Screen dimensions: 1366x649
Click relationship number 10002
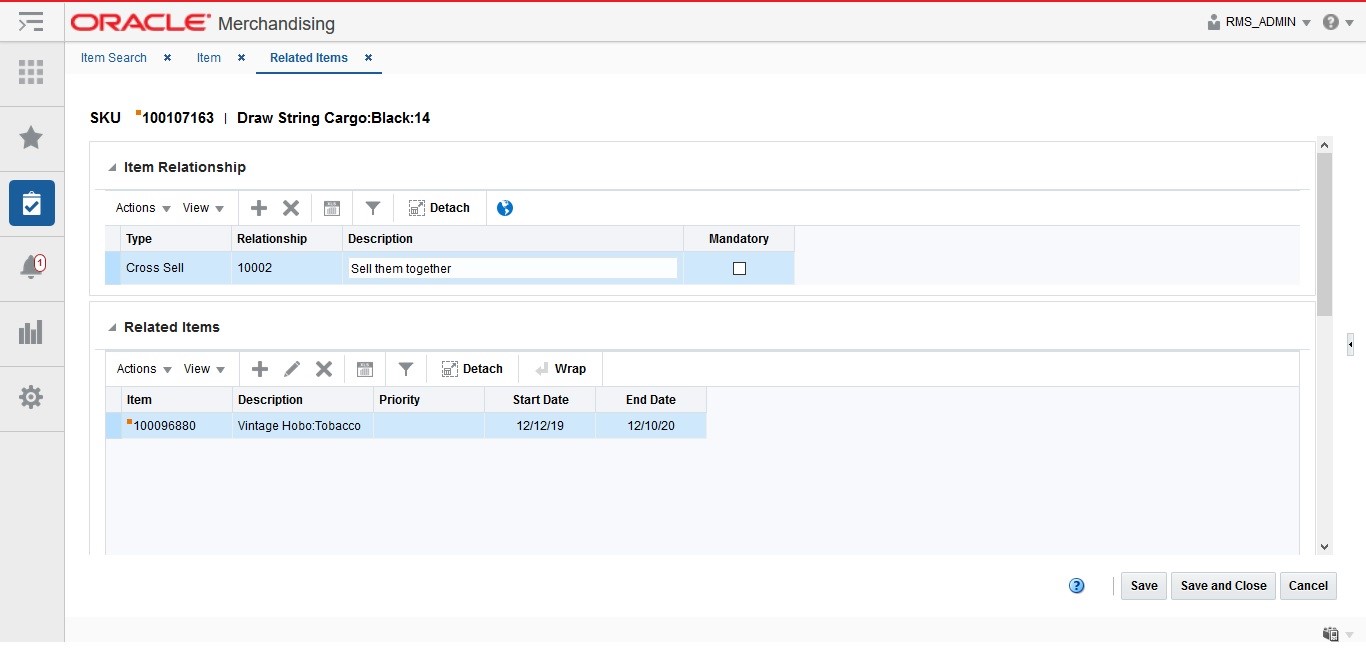255,268
